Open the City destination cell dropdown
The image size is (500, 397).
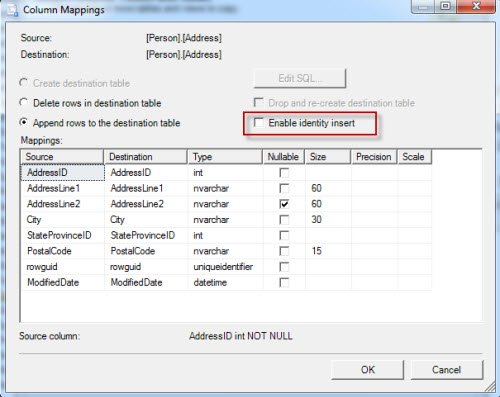[146, 220]
